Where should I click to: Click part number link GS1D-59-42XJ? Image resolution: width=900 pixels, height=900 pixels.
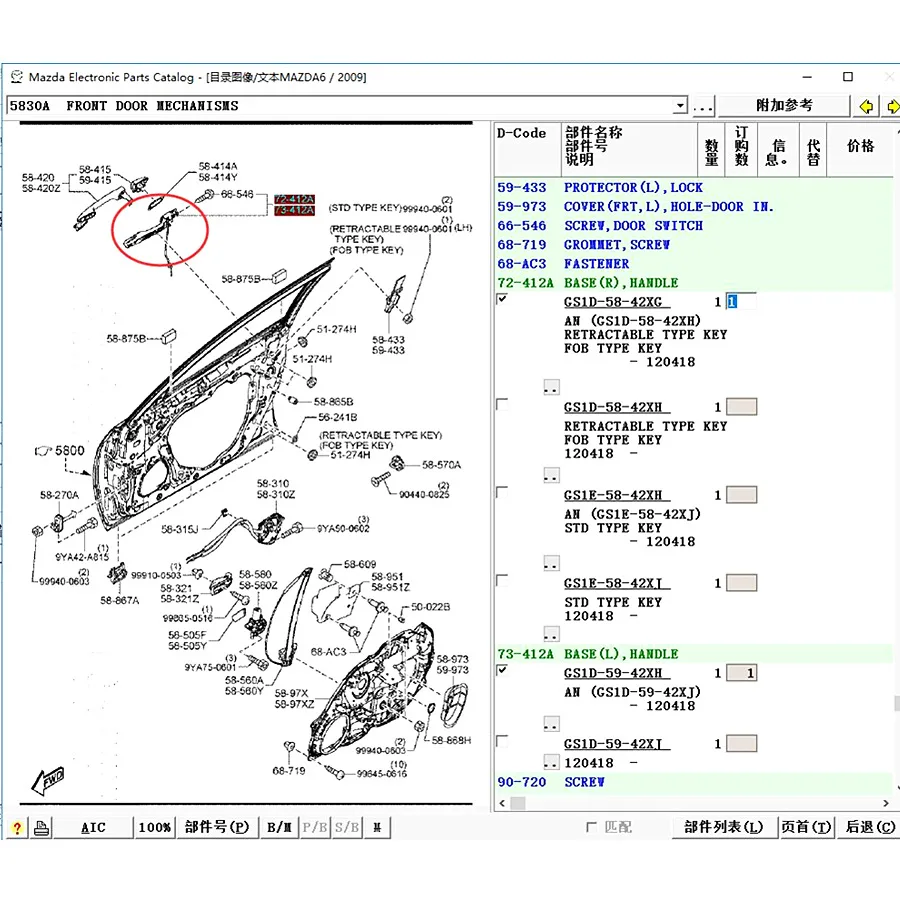coord(616,744)
